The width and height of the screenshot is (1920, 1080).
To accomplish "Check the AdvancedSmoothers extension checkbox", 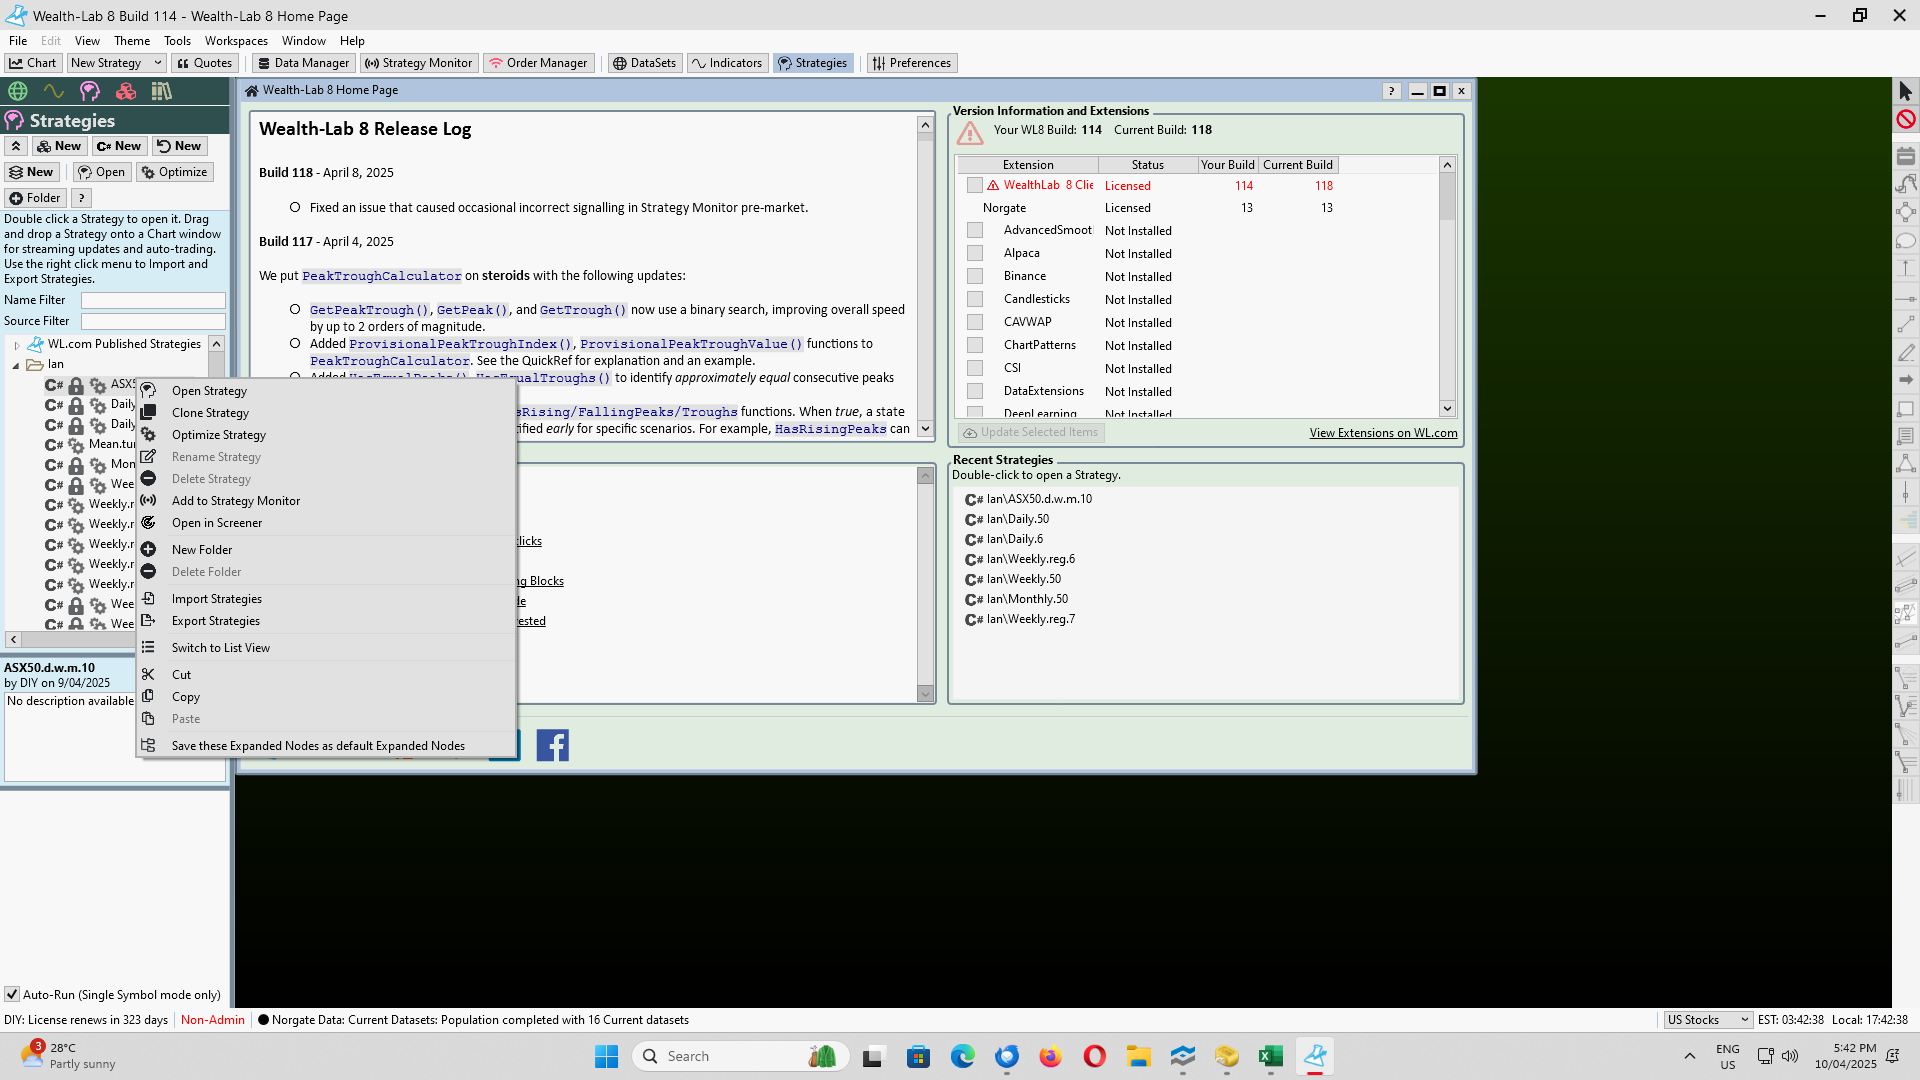I will click(975, 230).
